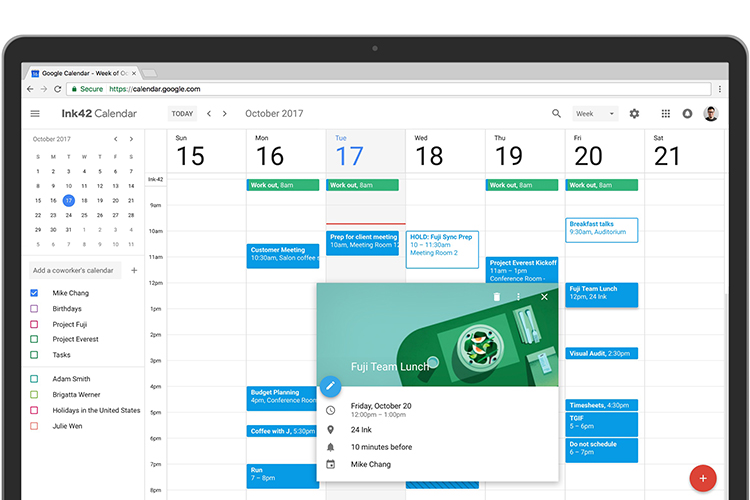Viewport: 750px width, 500px height.
Task: Open Prep for client meeting event
Action: (363, 243)
